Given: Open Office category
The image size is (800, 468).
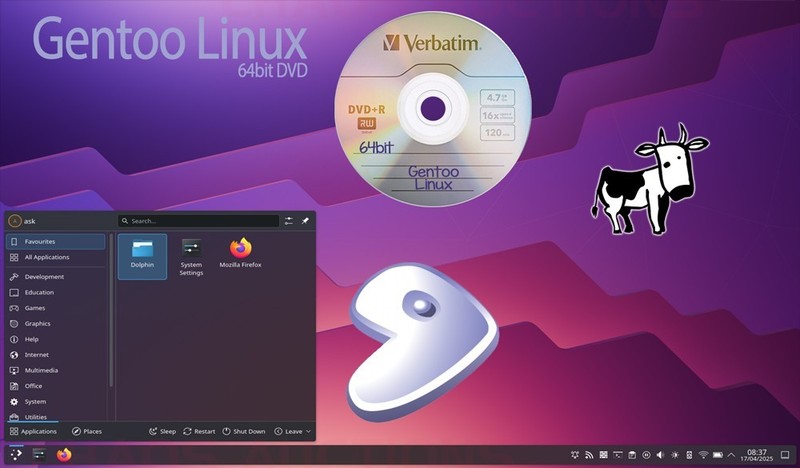Looking at the screenshot, I should tap(55, 386).
